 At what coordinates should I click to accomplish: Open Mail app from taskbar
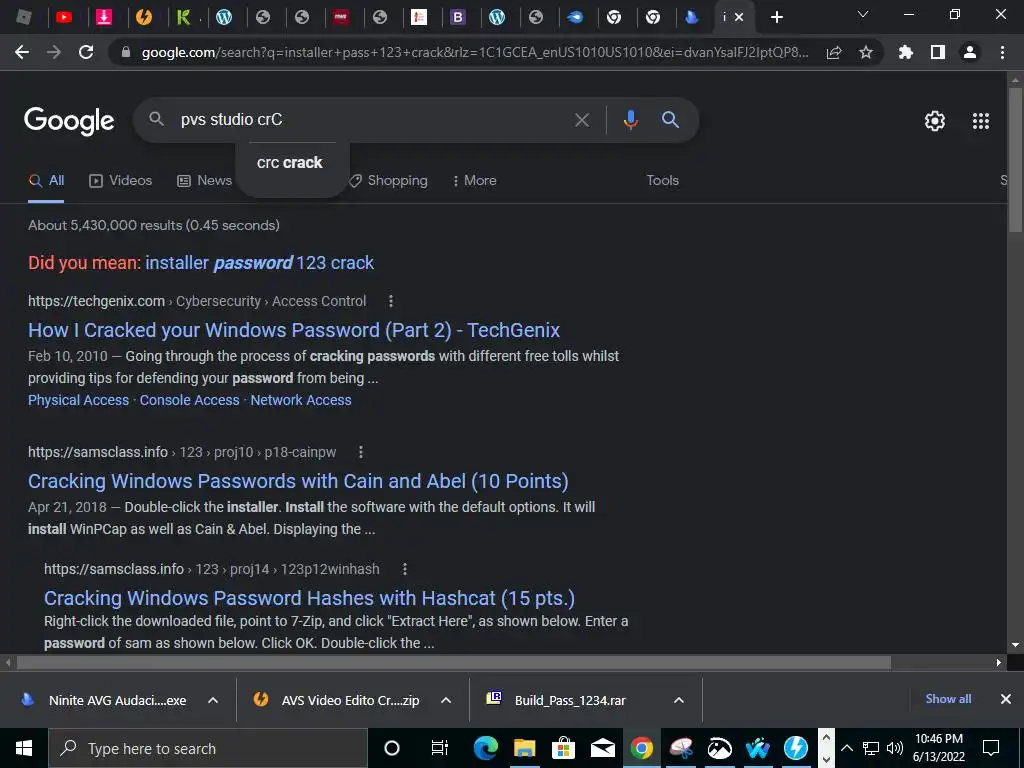point(602,748)
